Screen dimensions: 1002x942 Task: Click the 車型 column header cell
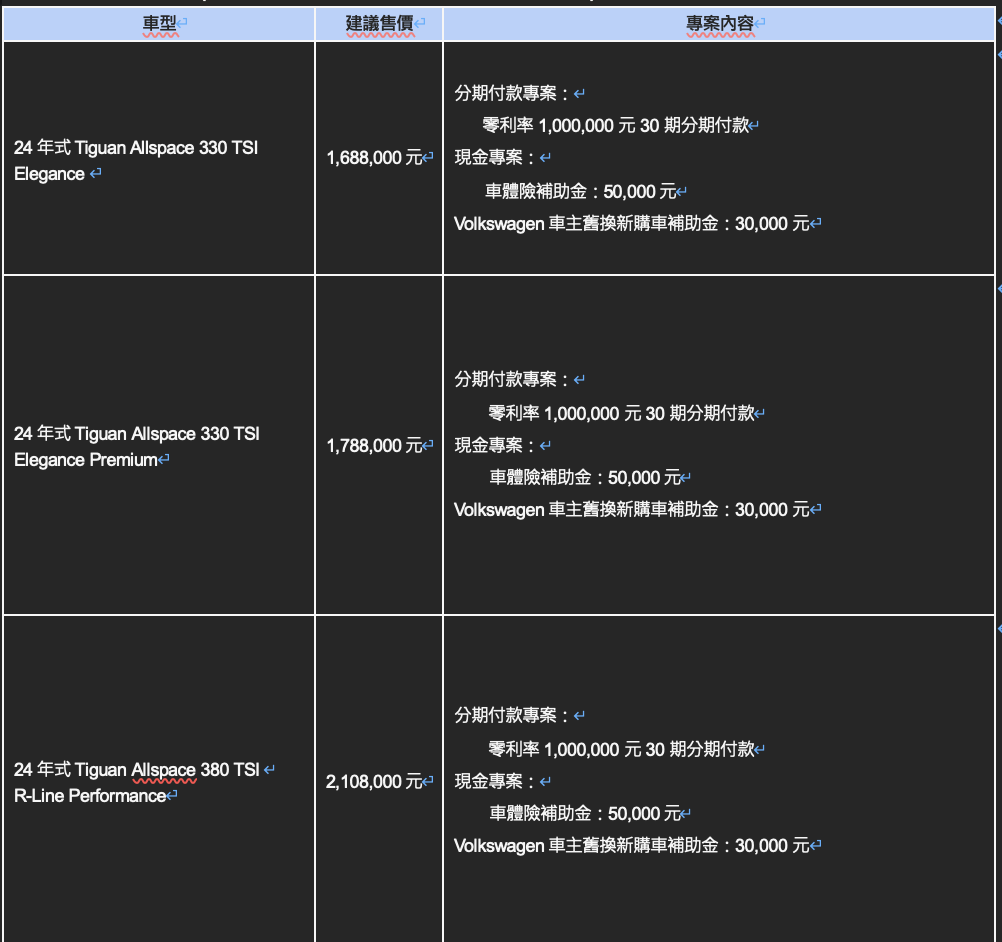tap(159, 23)
